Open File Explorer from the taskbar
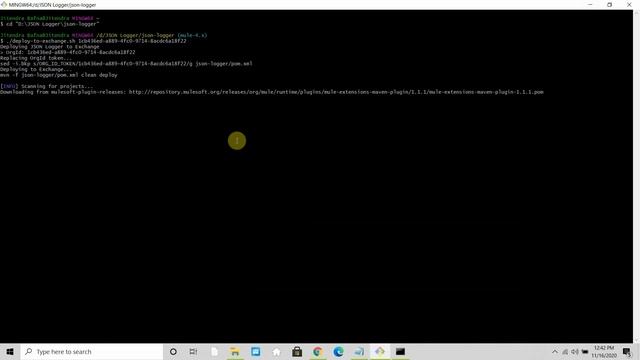The height and width of the screenshot is (360, 640). pos(235,351)
